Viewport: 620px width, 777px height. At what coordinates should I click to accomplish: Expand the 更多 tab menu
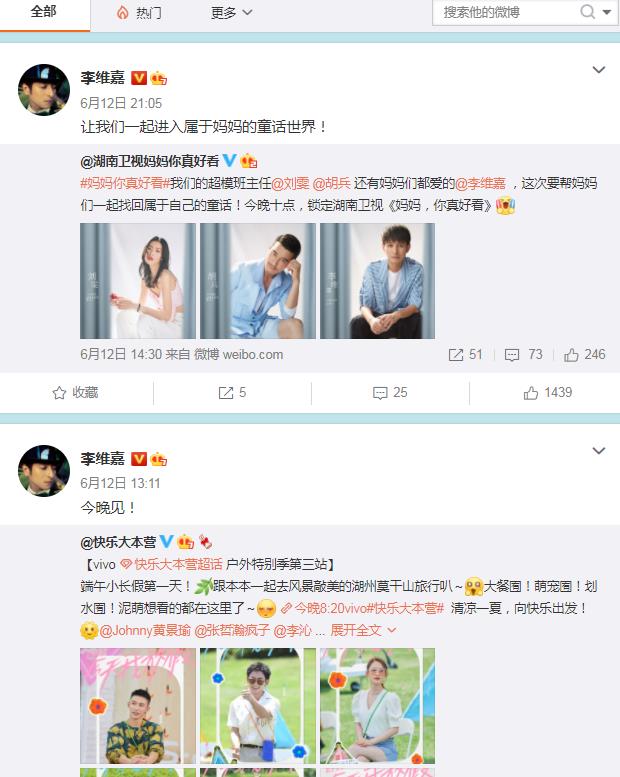pyautogui.click(x=231, y=12)
